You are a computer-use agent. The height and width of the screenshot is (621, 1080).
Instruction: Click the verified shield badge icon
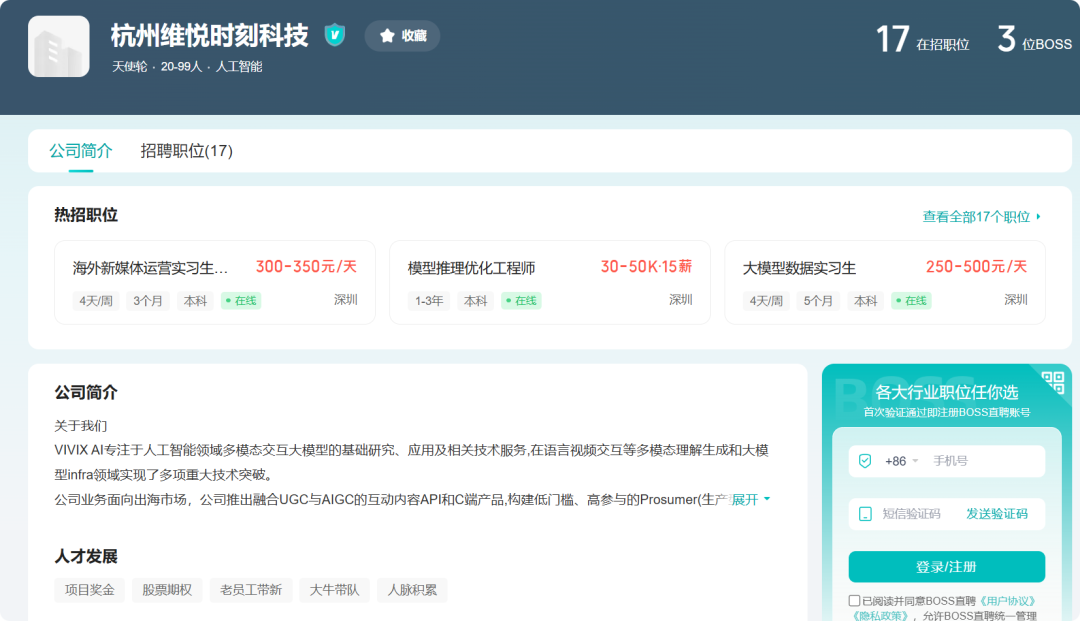335,34
